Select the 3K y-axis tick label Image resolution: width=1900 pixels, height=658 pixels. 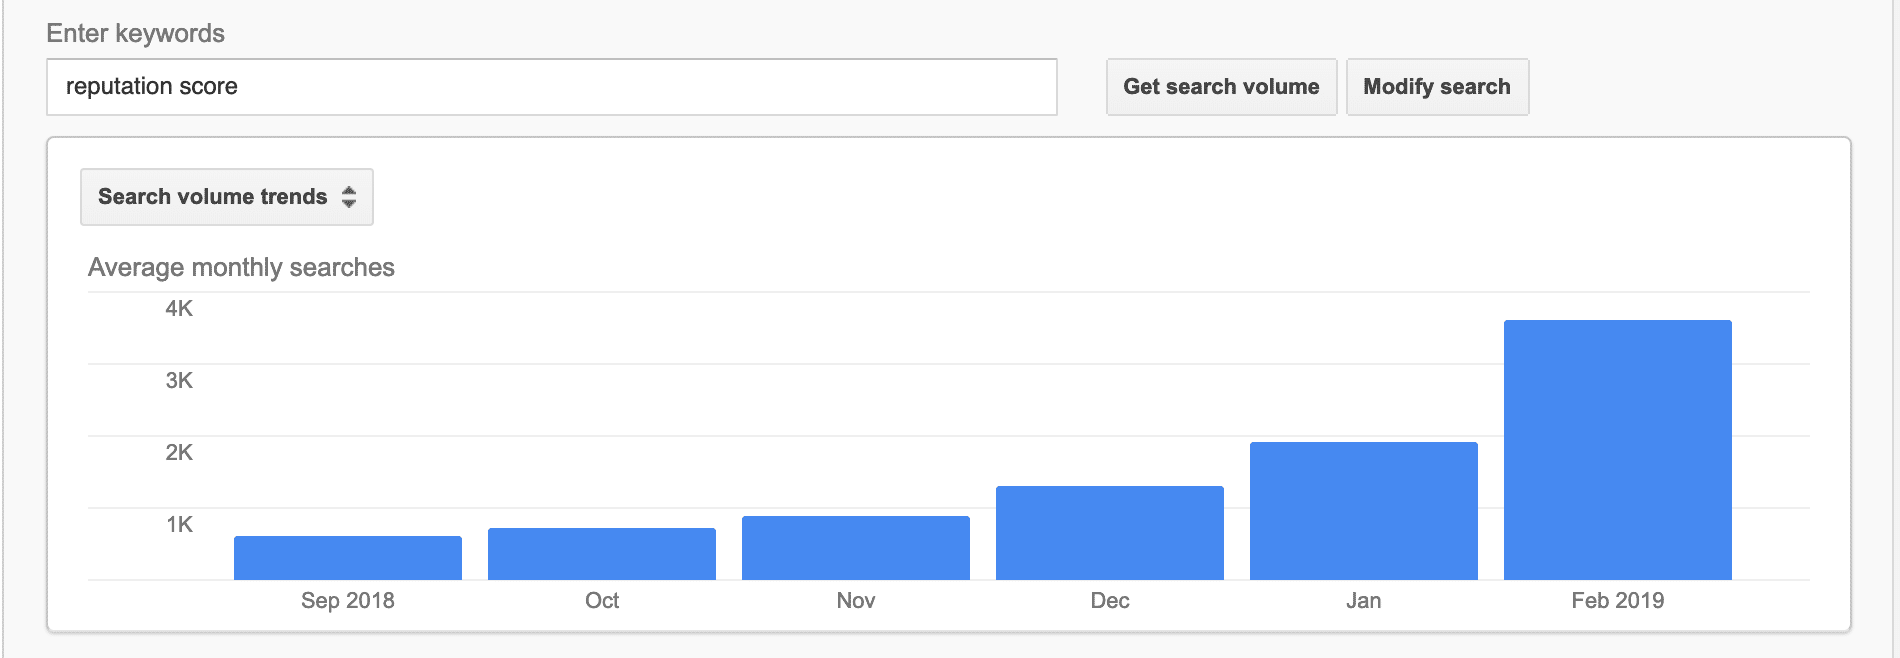click(x=179, y=381)
